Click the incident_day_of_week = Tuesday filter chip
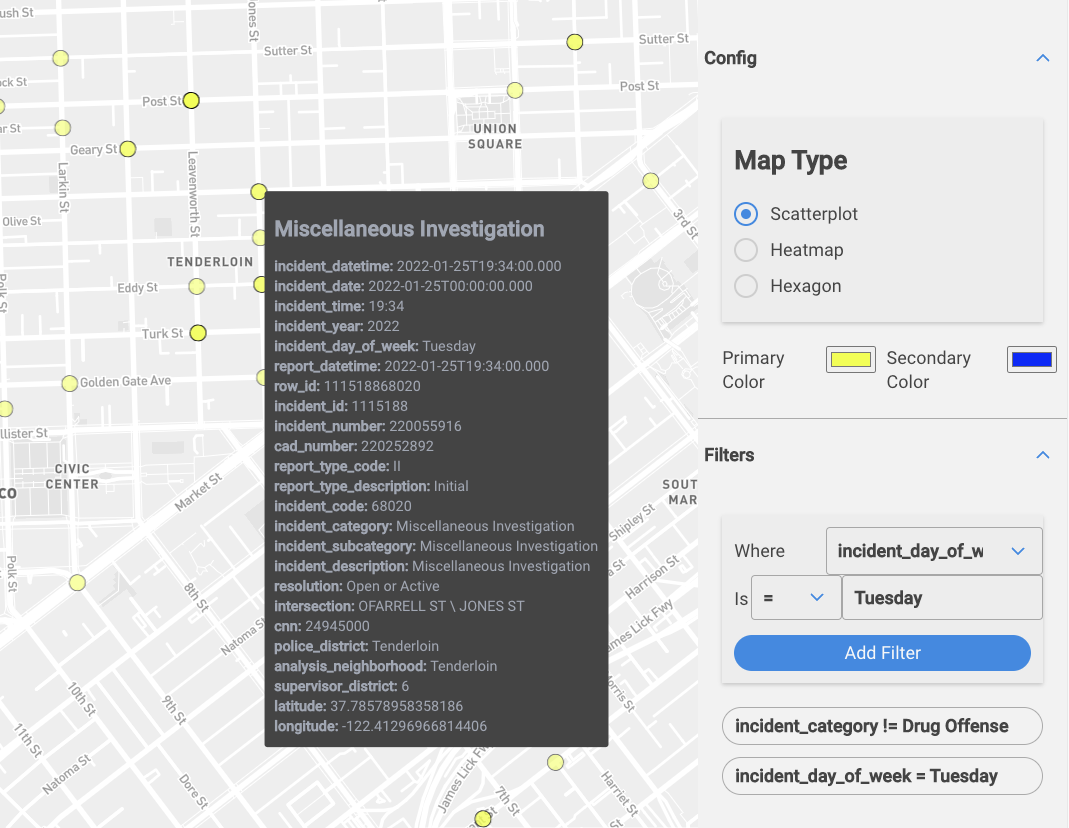The width and height of the screenshot is (1069, 828). tap(882, 776)
